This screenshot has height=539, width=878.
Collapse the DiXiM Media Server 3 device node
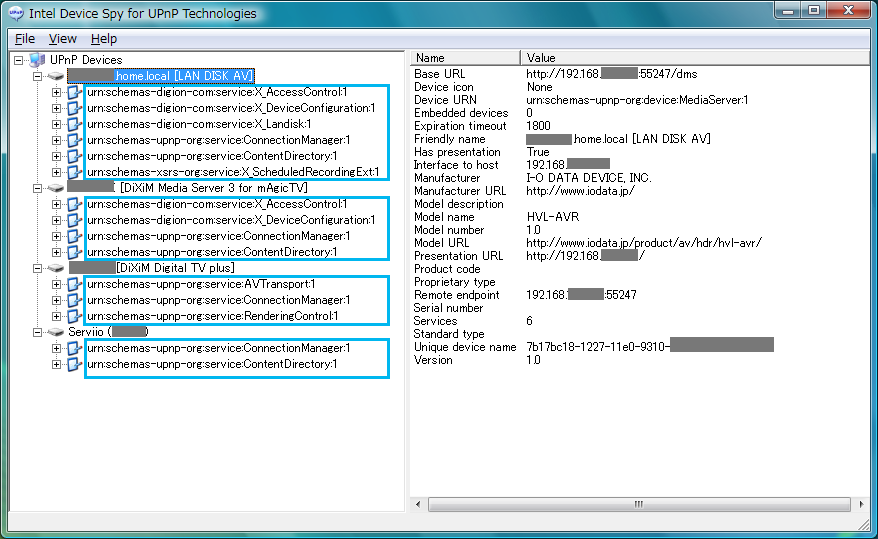click(x=38, y=188)
